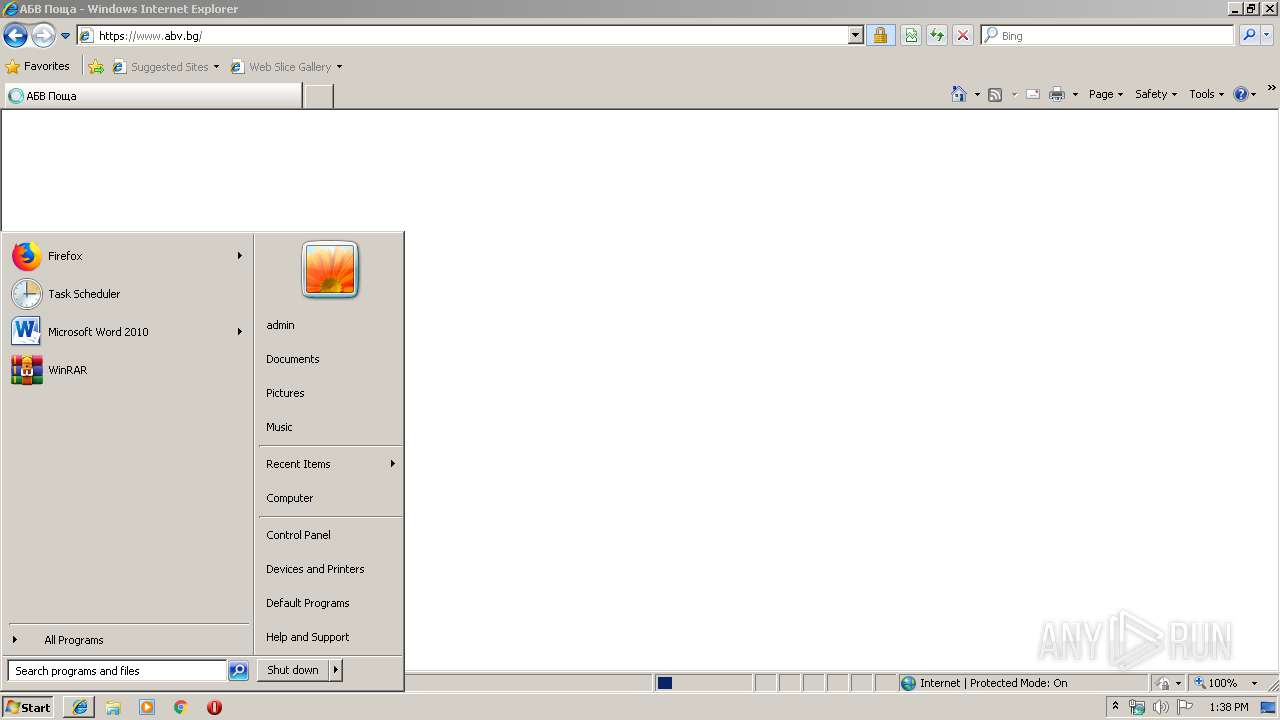This screenshot has width=1280, height=720.
Task: Open the Shut down options arrow
Action: pos(336,670)
